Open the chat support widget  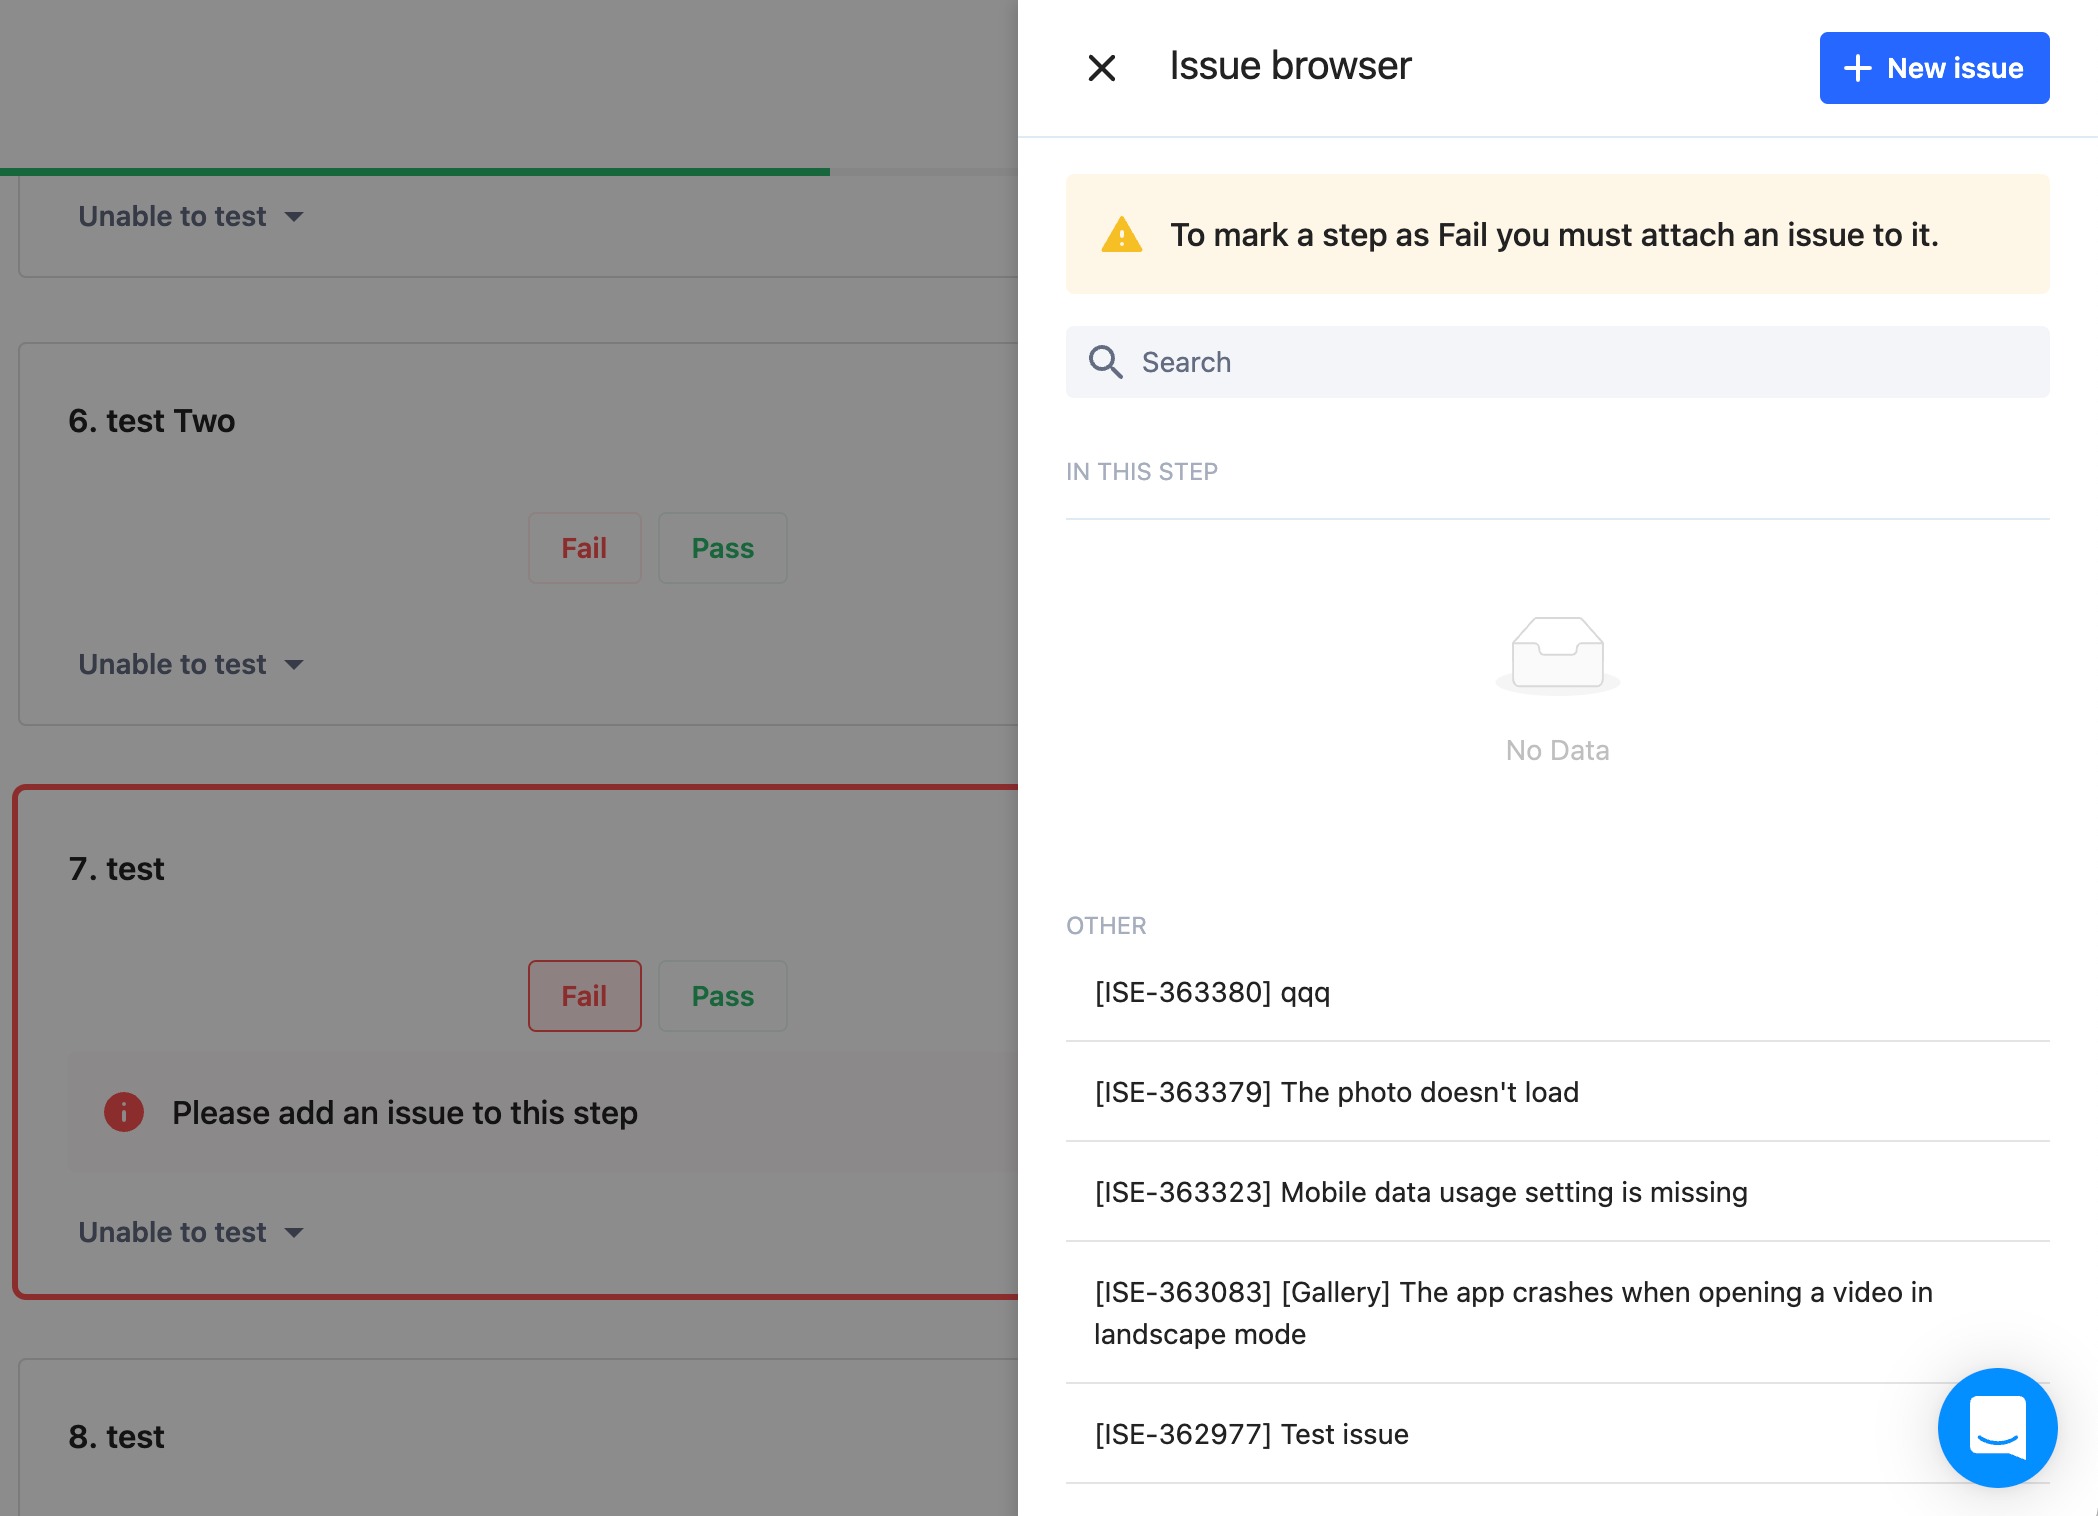(1996, 1427)
